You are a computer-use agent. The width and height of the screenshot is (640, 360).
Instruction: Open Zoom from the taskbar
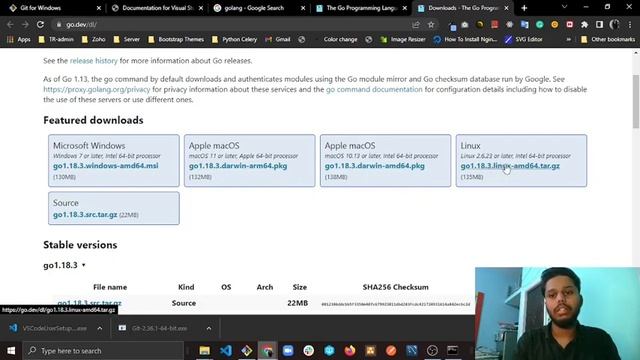(x=288, y=351)
